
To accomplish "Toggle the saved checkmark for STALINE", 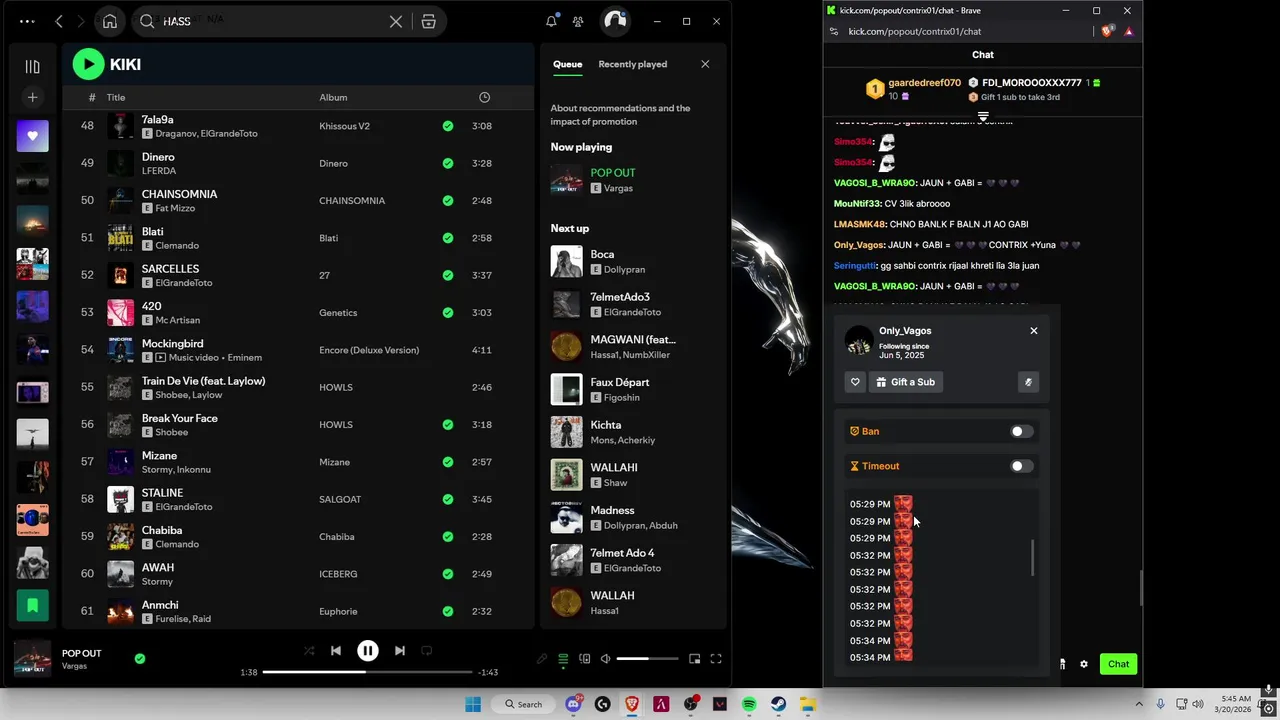I will (448, 499).
